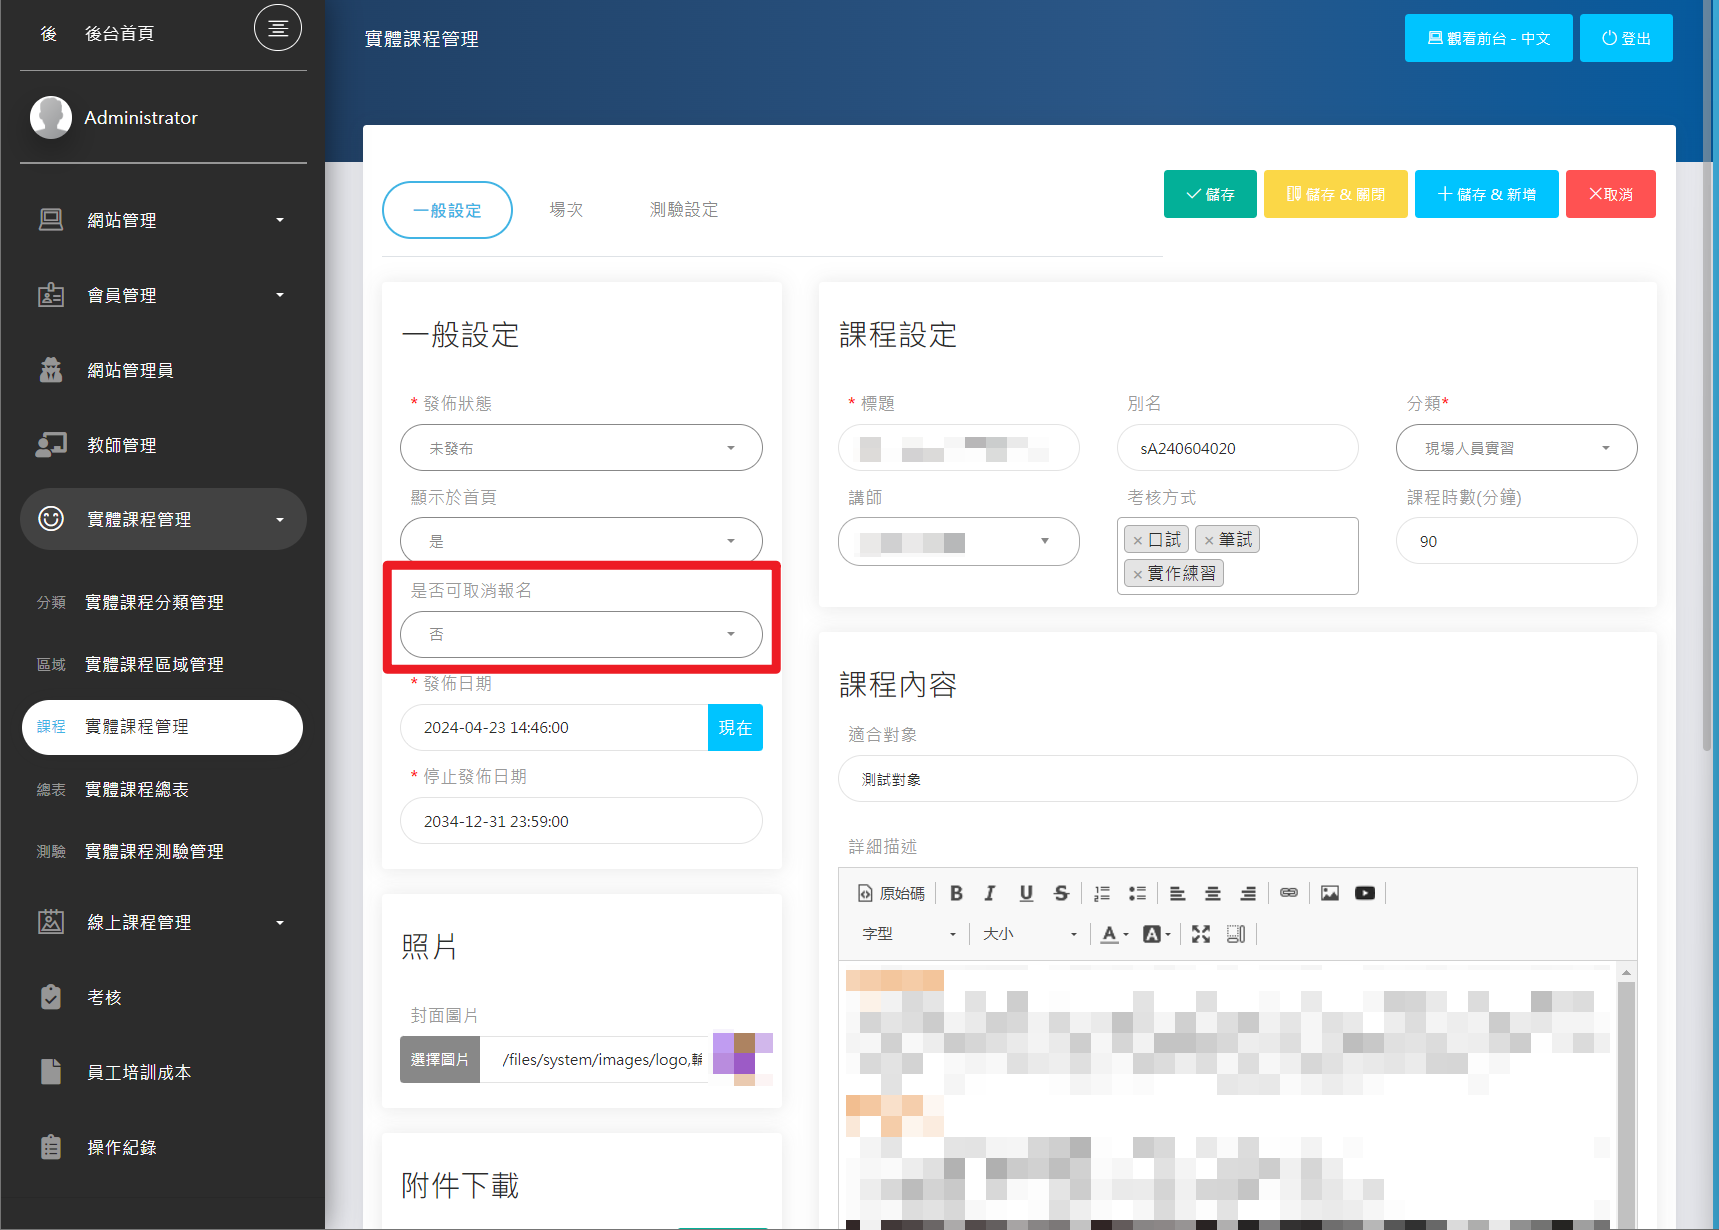
Task: Insert a numbered list in editor
Action: 1102,893
